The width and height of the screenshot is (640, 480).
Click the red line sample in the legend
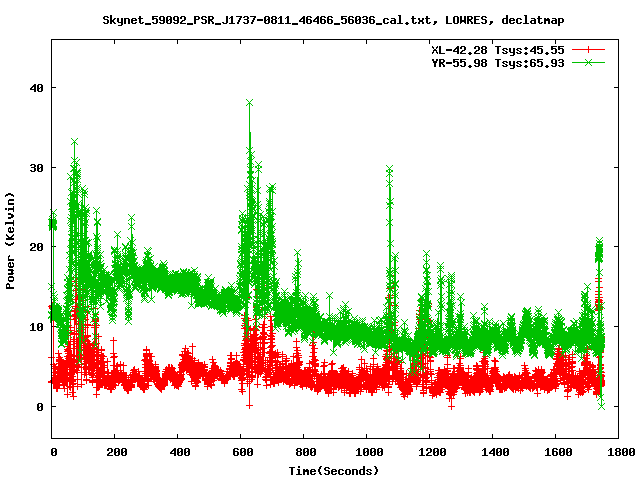coord(588,50)
